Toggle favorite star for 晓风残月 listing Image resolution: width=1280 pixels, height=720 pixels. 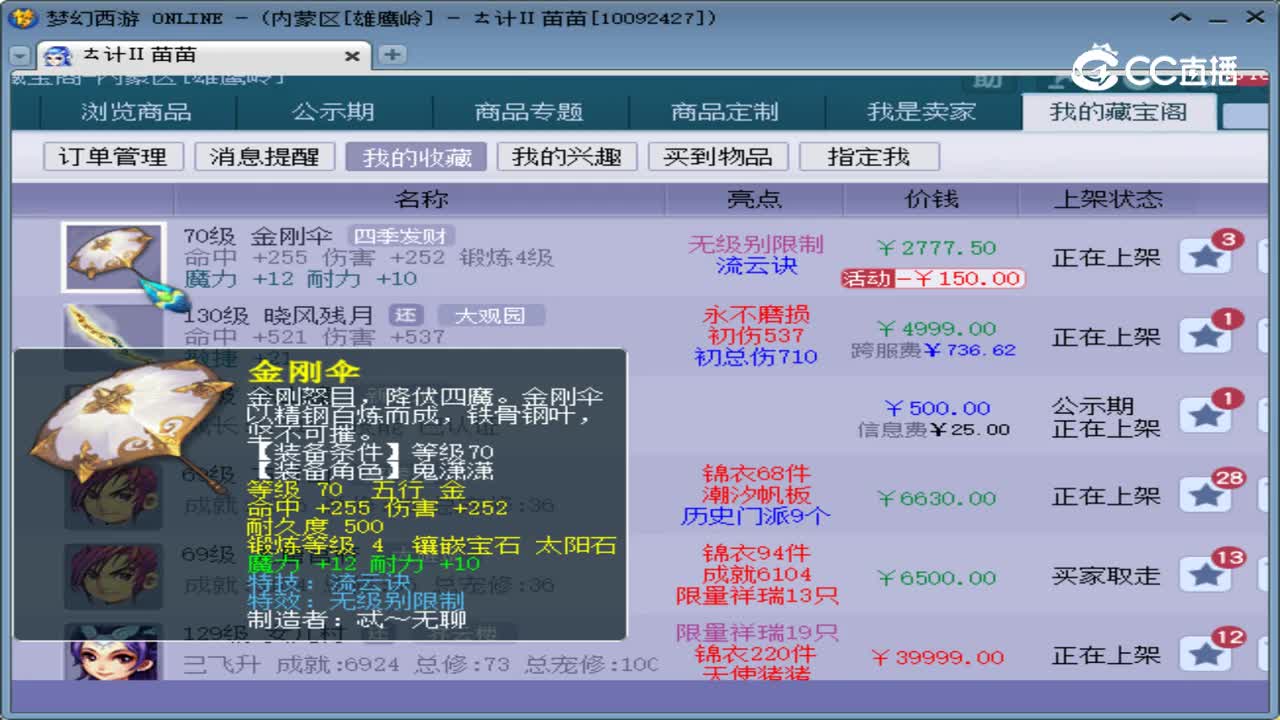point(1205,337)
